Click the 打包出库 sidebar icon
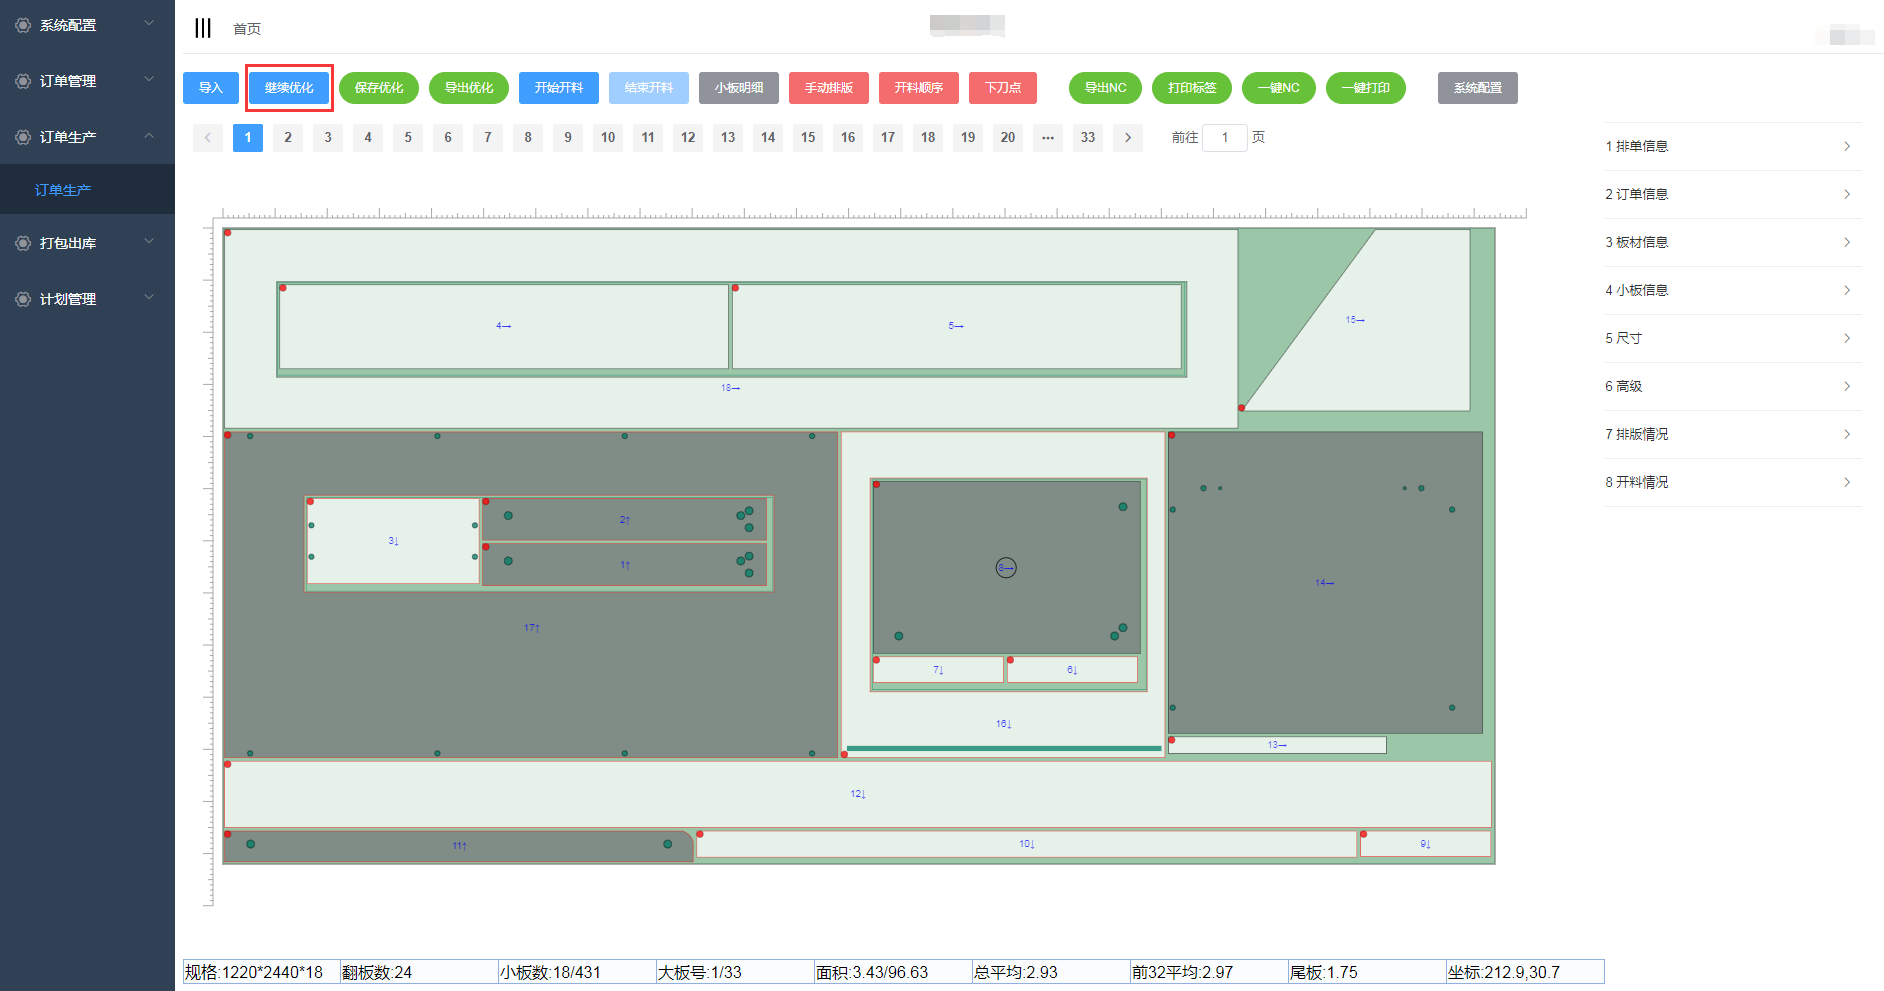The width and height of the screenshot is (1884, 991). click(x=23, y=243)
